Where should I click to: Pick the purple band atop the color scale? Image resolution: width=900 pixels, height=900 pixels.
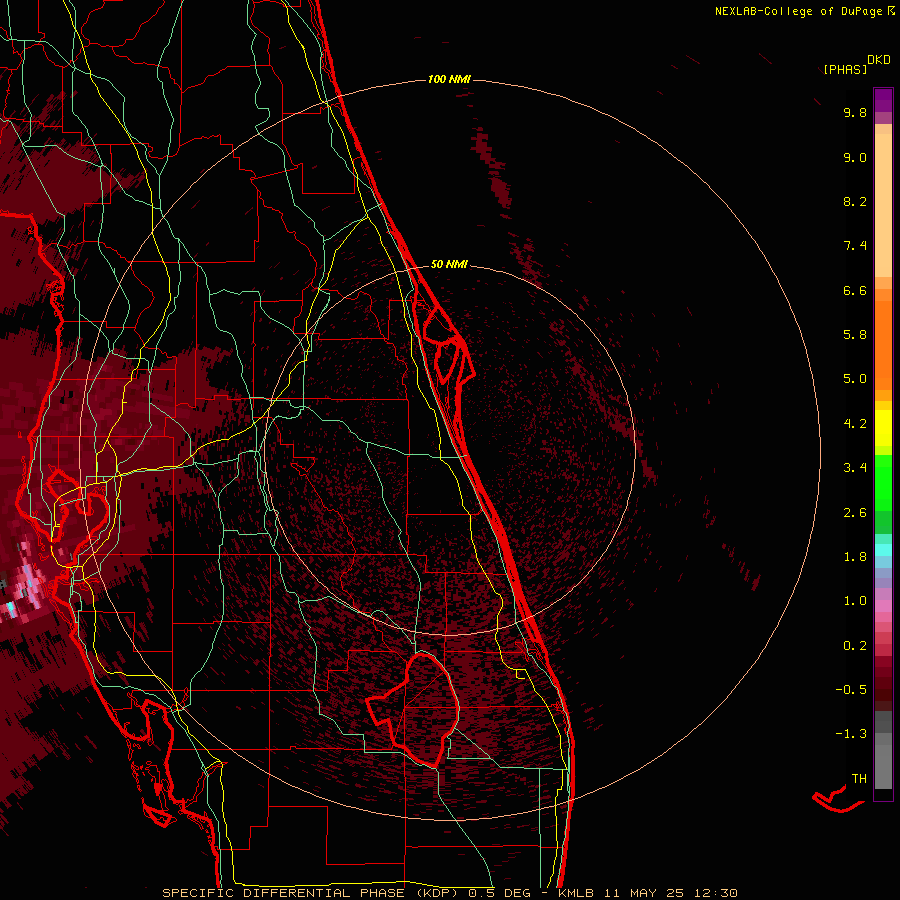pos(883,100)
